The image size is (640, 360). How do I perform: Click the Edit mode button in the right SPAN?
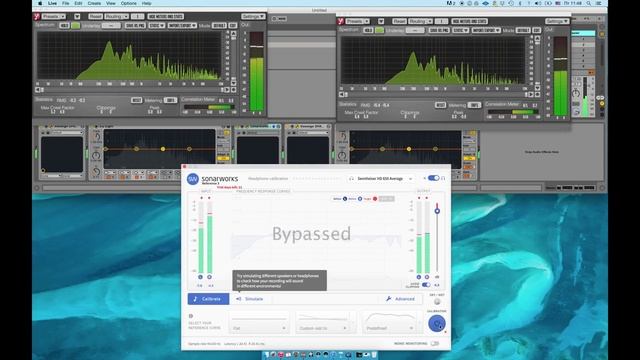point(537,30)
